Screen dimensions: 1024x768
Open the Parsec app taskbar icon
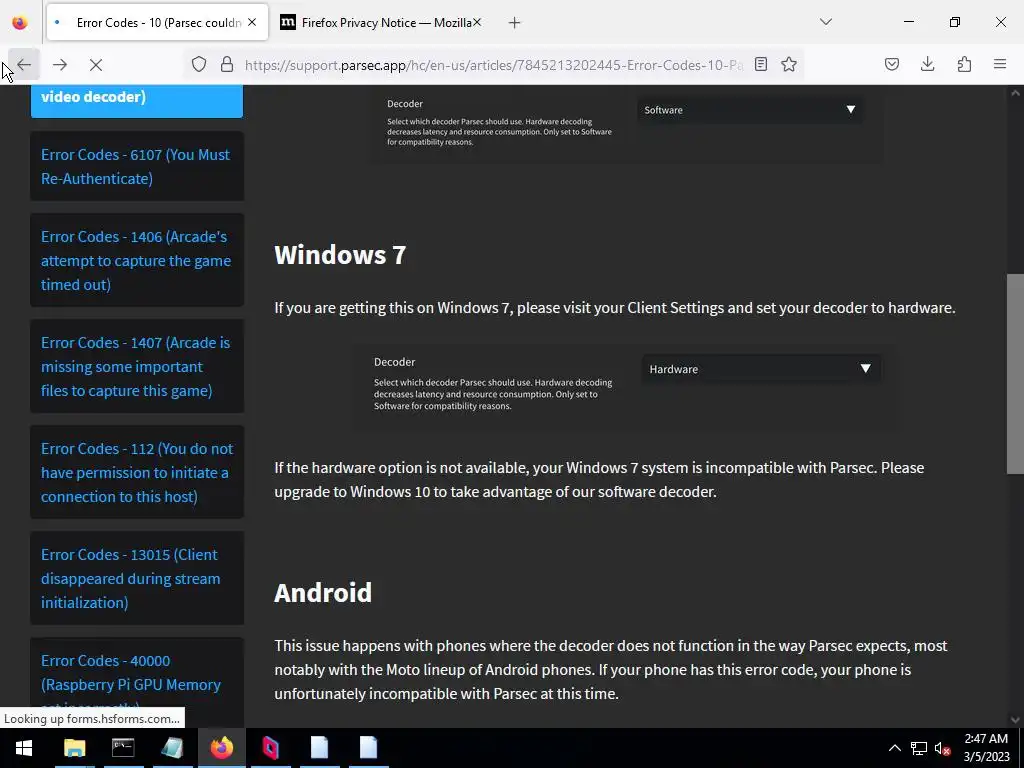pos(270,748)
